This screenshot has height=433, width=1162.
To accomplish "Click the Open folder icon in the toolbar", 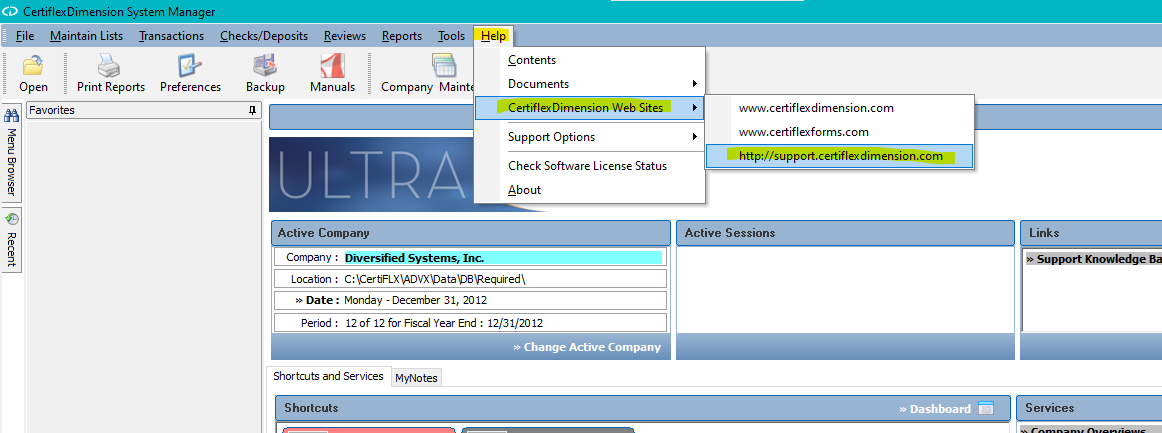I will 33,66.
